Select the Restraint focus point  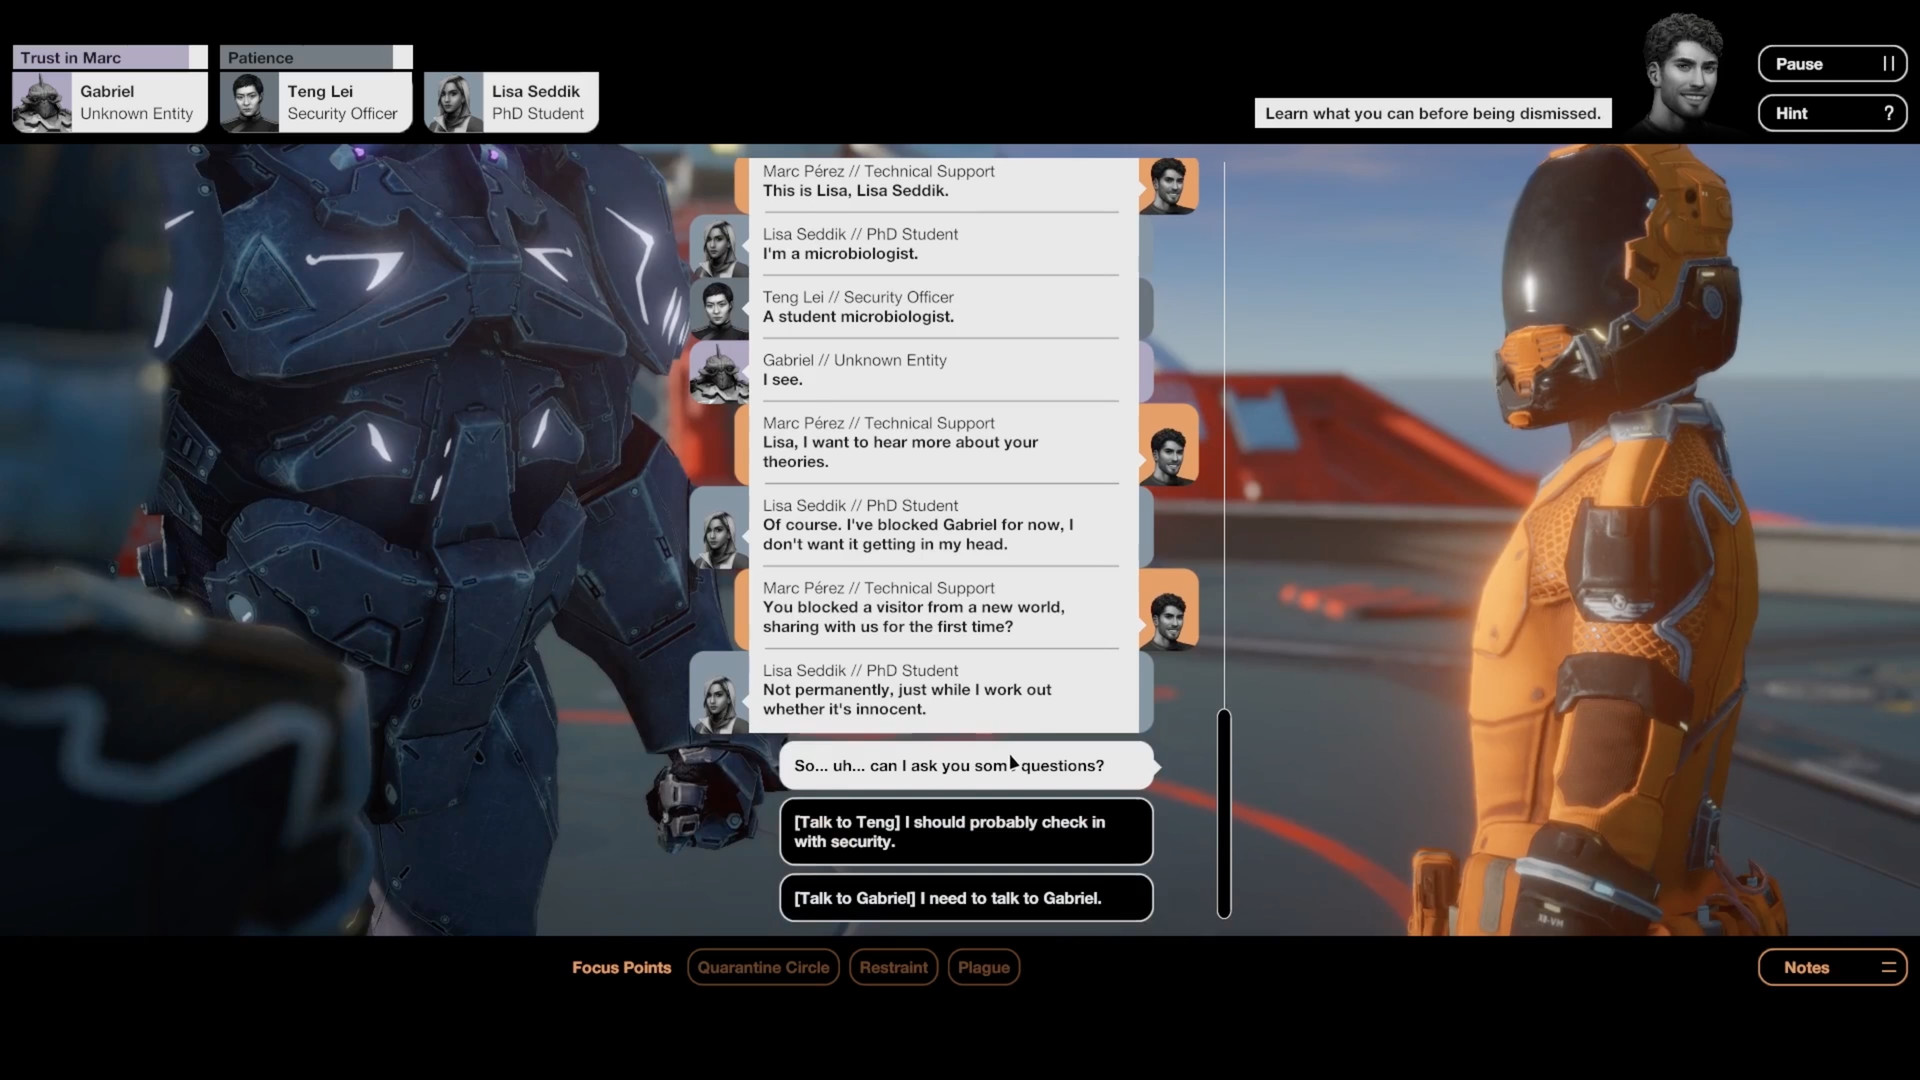(x=893, y=967)
